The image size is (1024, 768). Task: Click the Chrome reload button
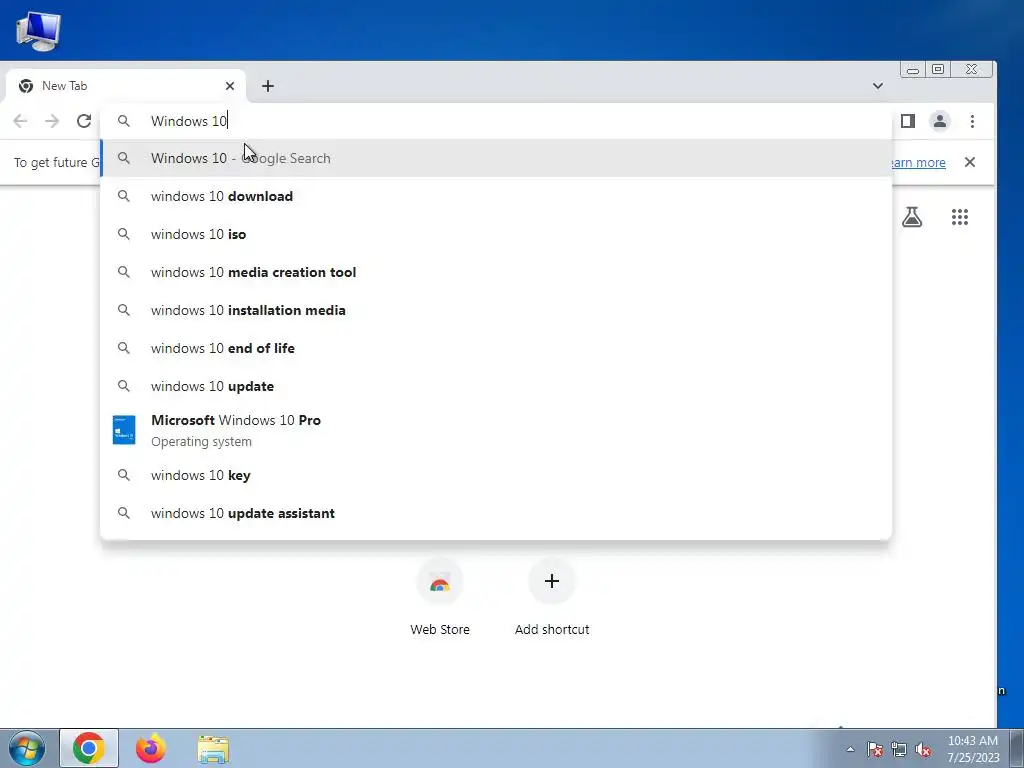84,121
